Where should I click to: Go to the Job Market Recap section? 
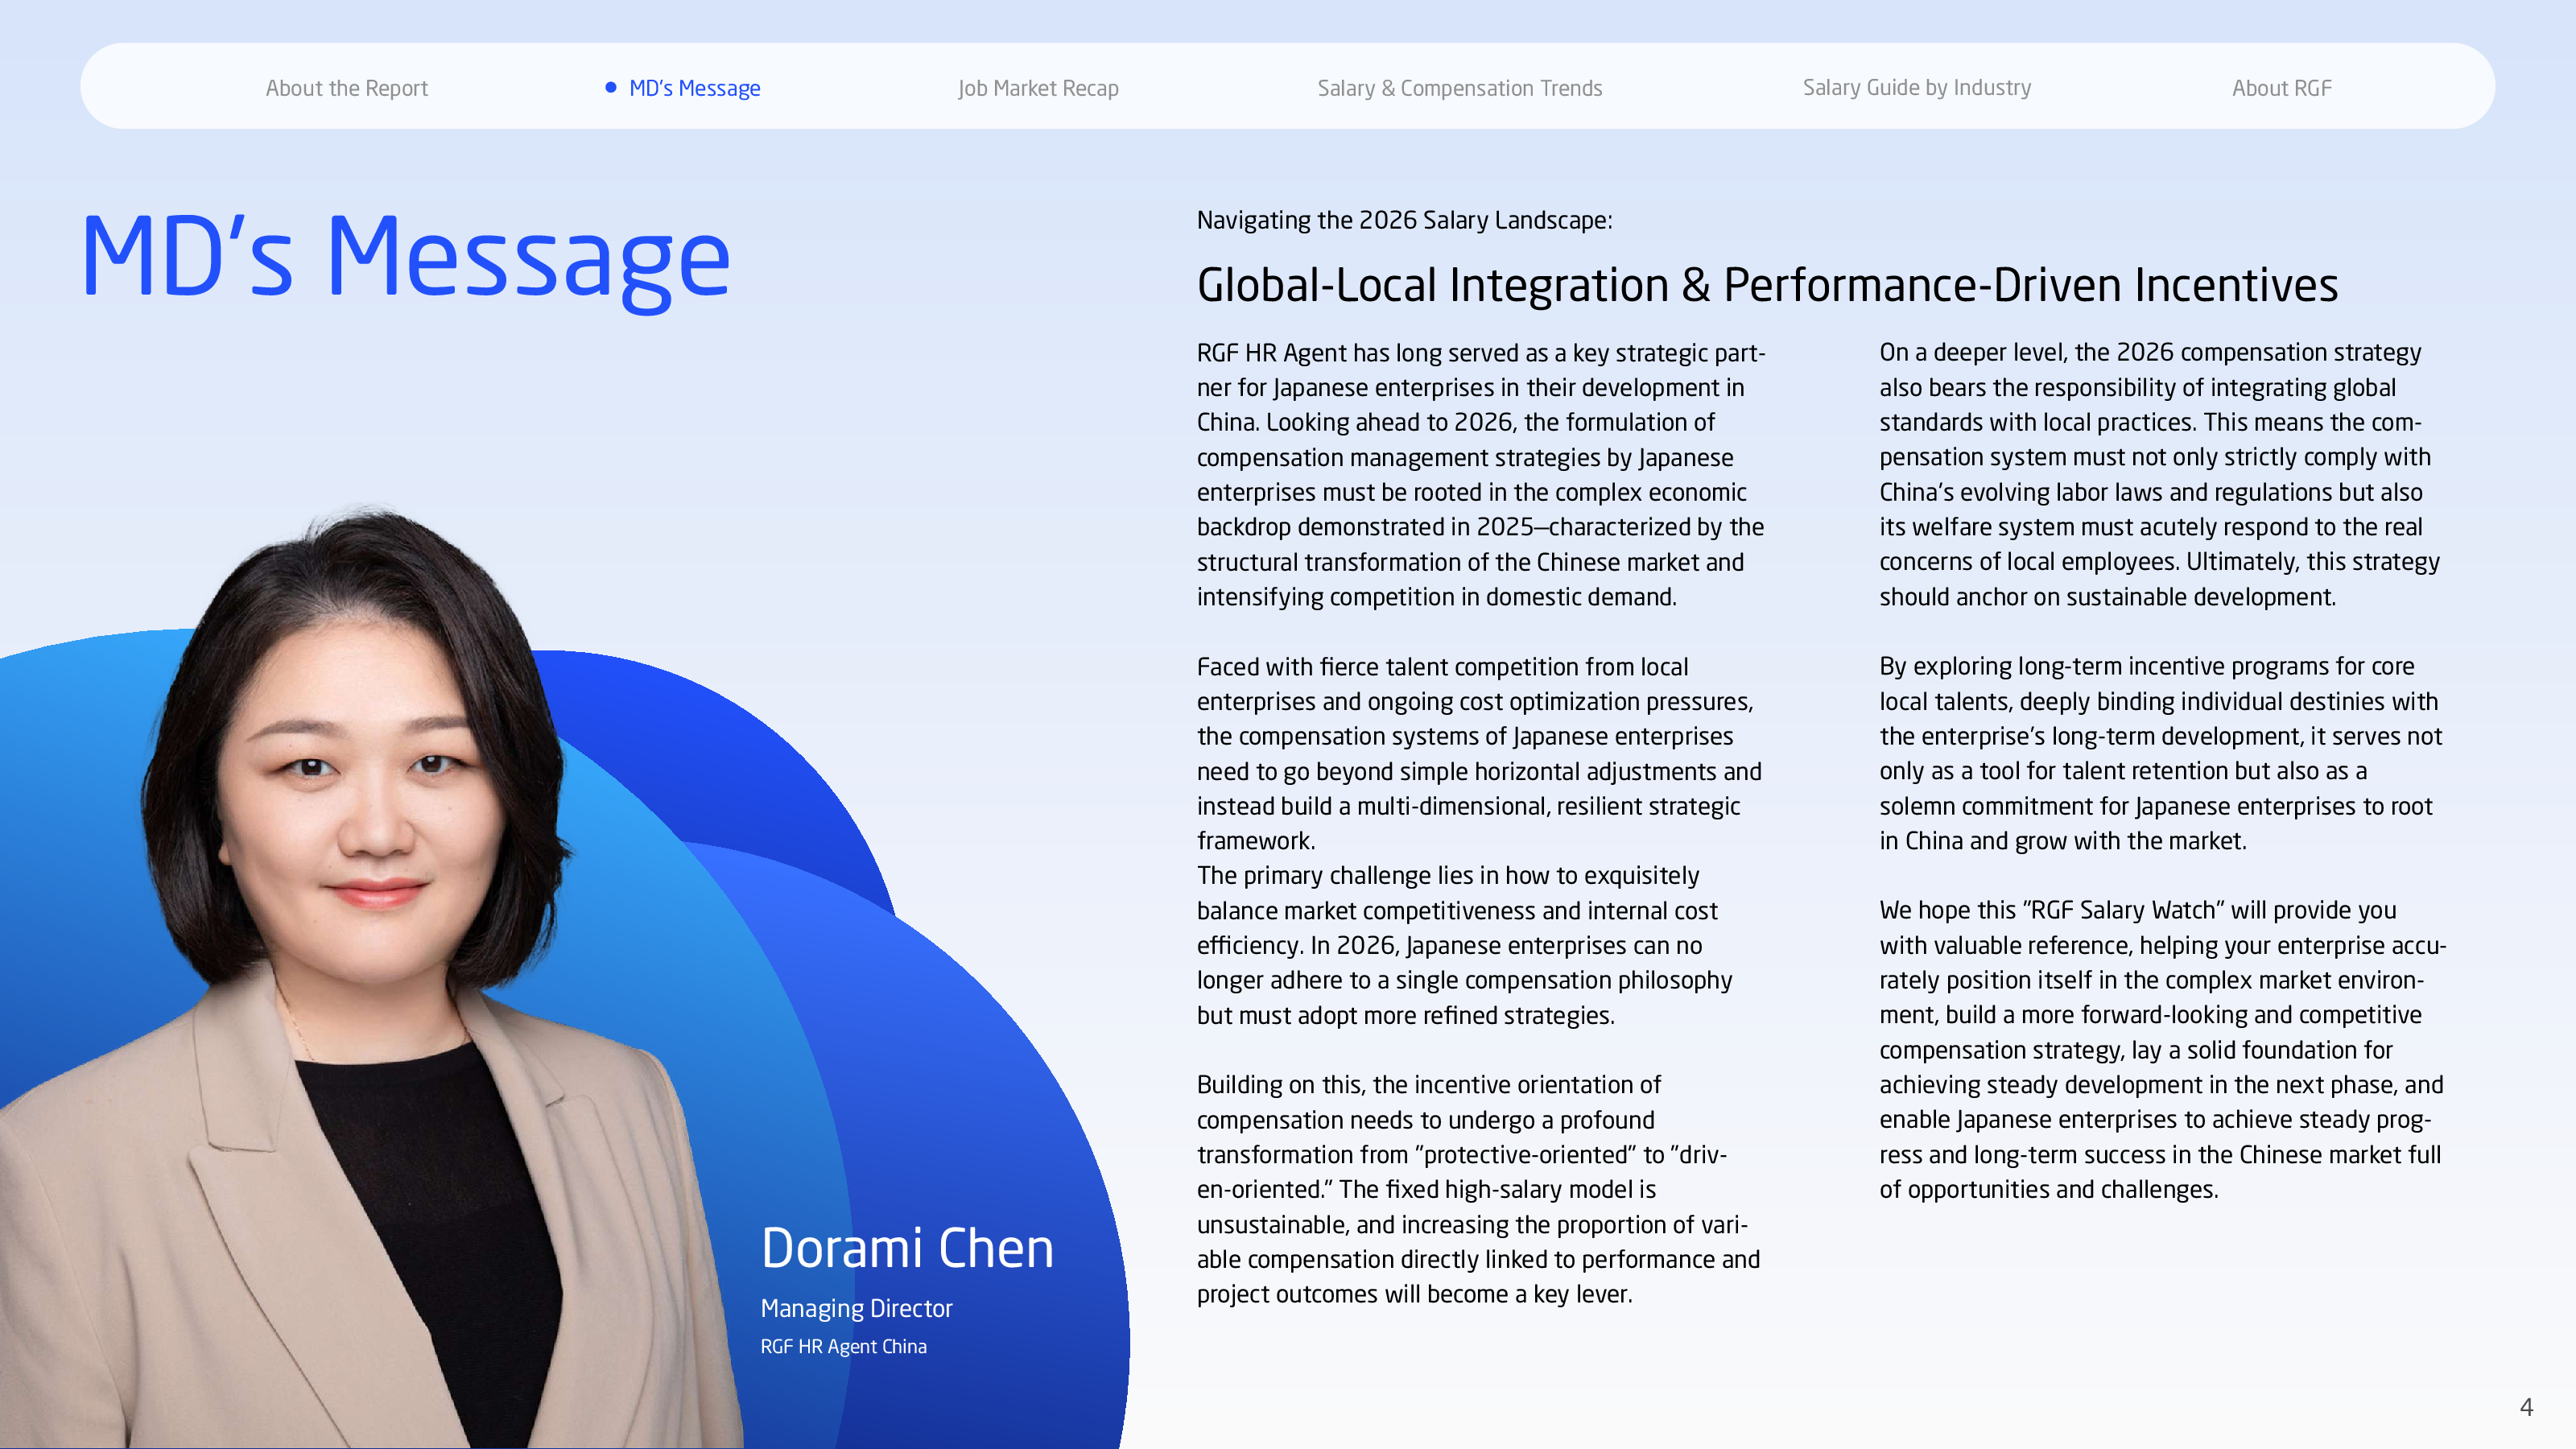1038,88
